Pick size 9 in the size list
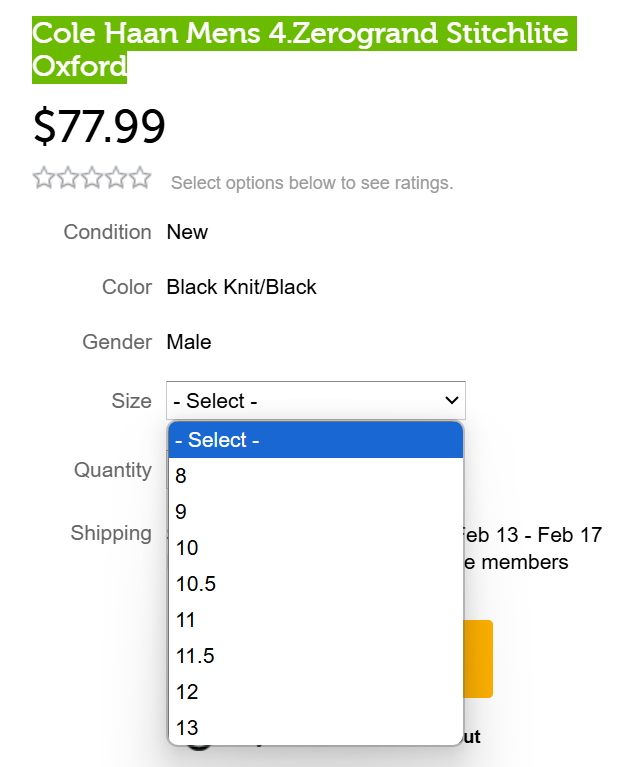This screenshot has height=767, width=622. click(x=315, y=512)
